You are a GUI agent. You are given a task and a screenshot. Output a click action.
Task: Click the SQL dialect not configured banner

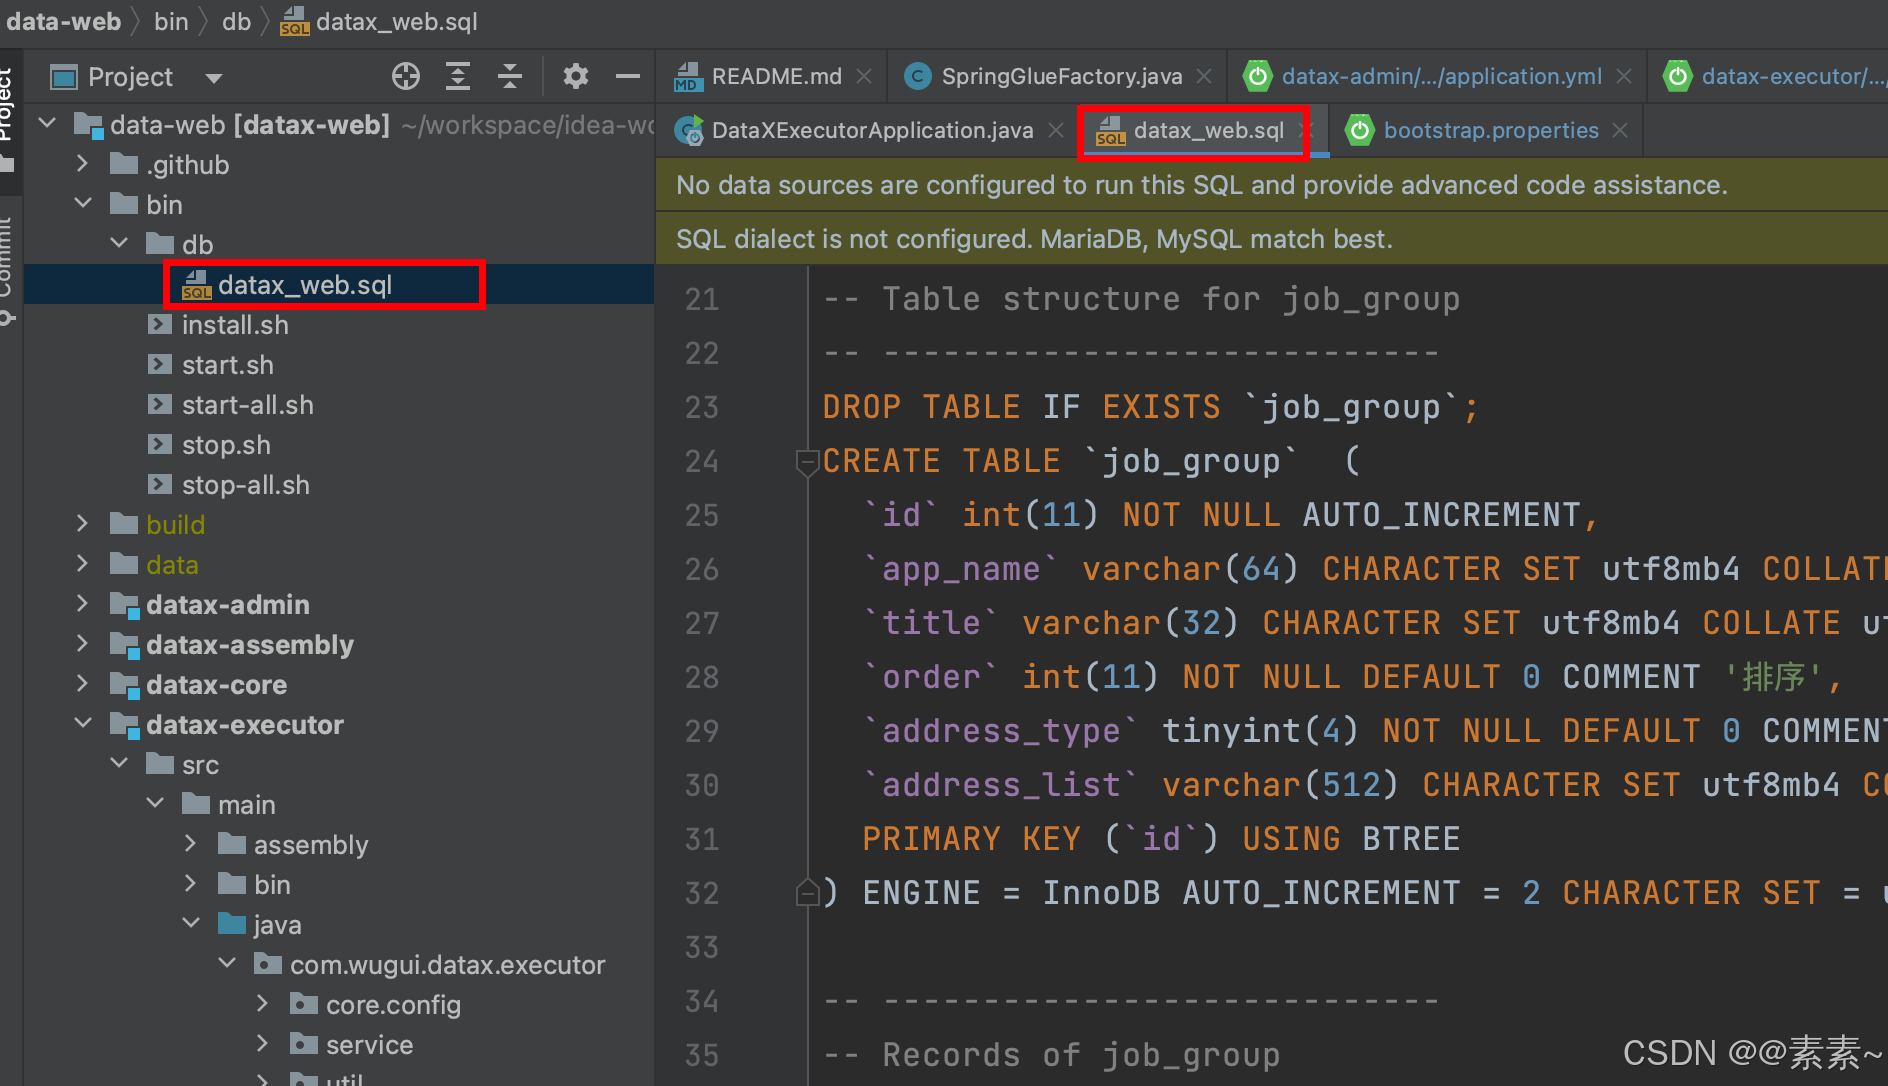pyautogui.click(x=1271, y=239)
